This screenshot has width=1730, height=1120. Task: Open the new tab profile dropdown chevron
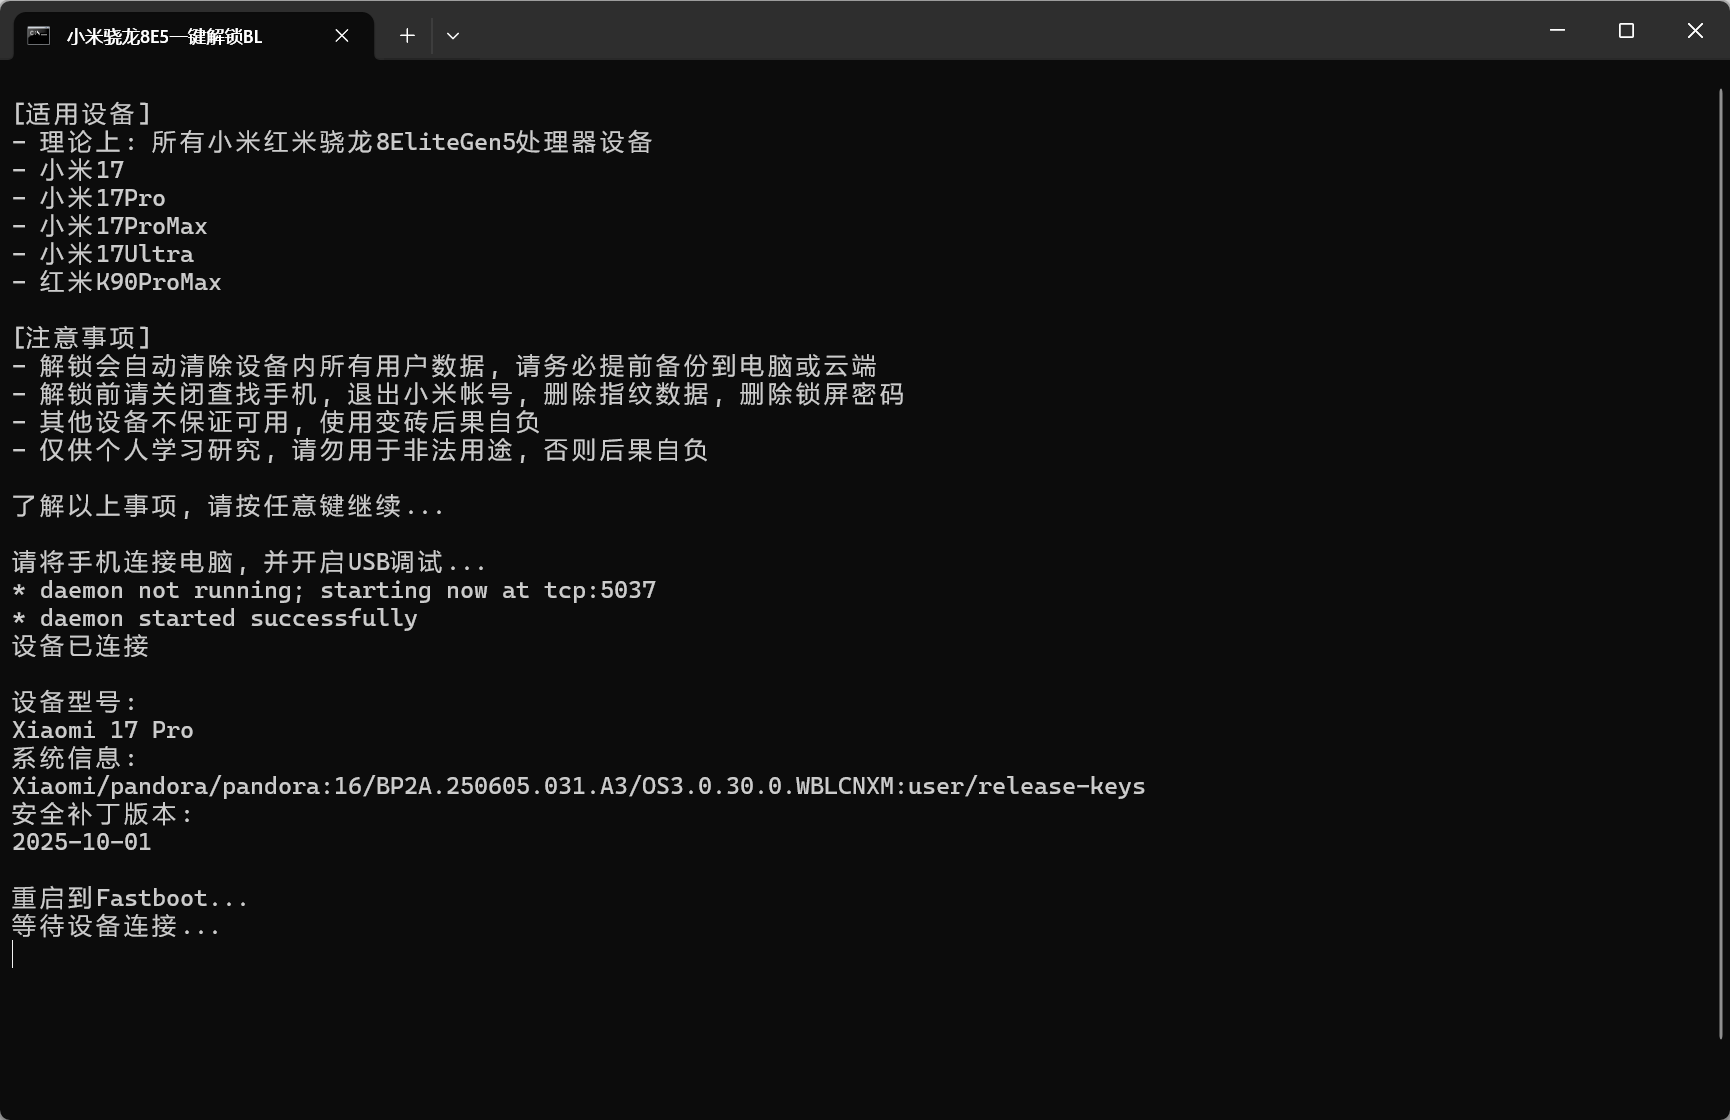[453, 35]
